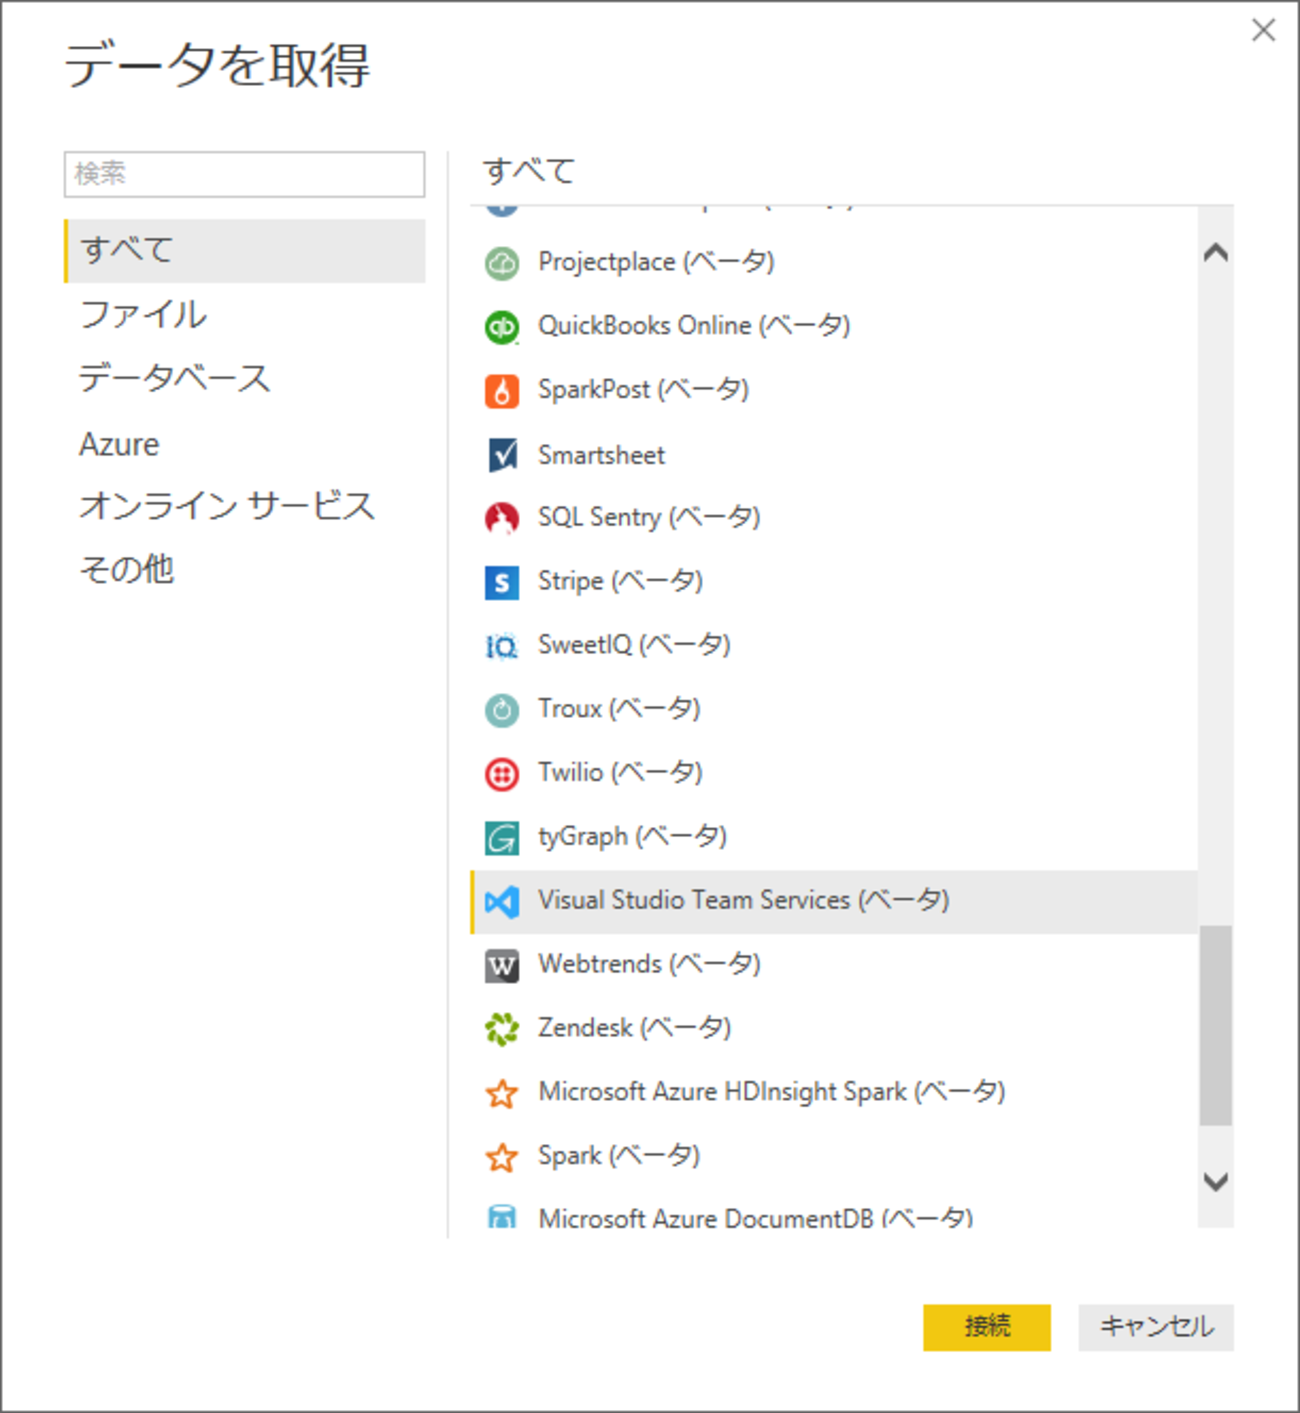
Task: Select the その他 category
Action: (x=245, y=570)
